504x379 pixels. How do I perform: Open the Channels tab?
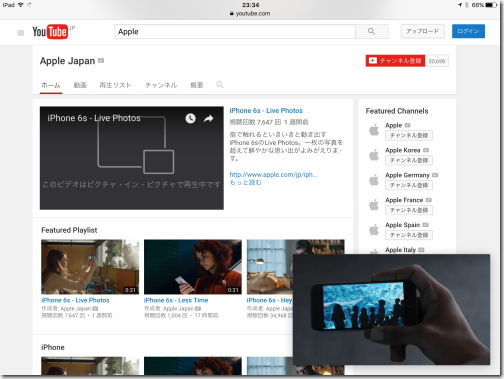[x=161, y=85]
